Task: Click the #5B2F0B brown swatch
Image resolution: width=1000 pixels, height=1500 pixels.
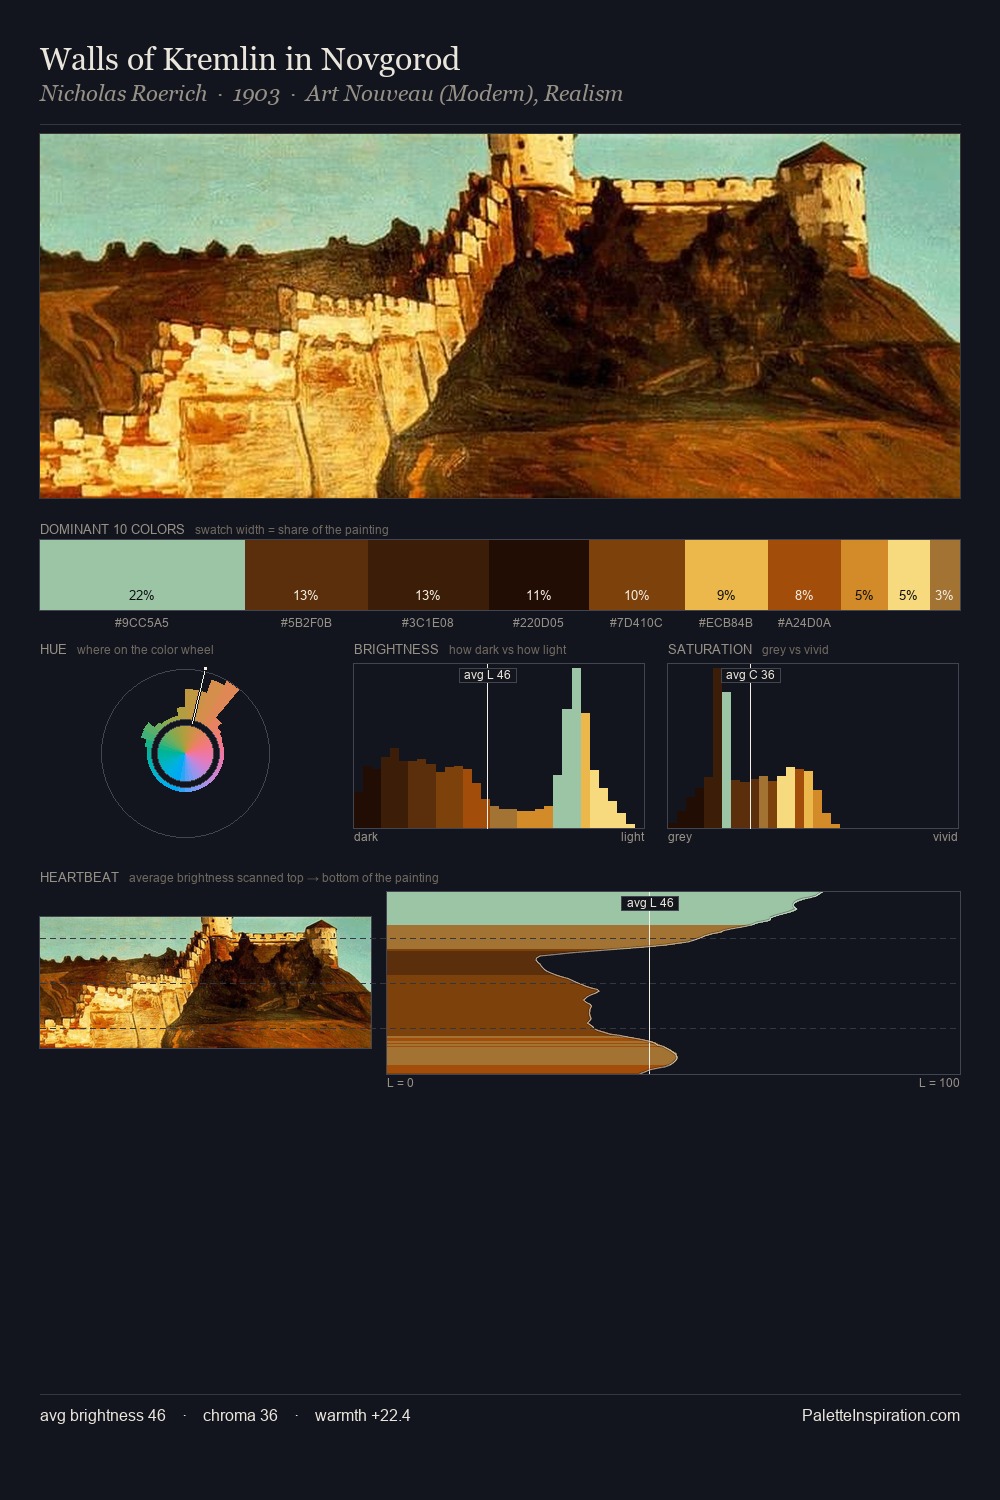Action: pos(306,575)
